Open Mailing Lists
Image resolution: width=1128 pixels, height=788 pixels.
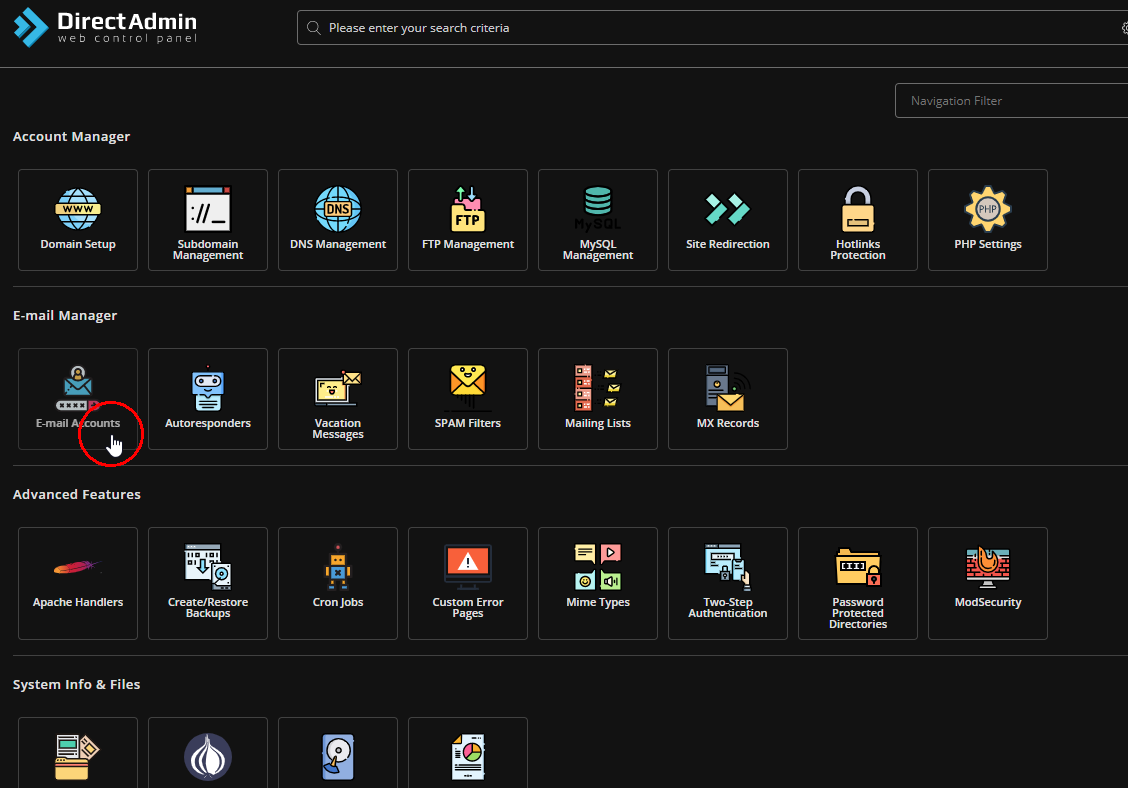tap(598, 399)
